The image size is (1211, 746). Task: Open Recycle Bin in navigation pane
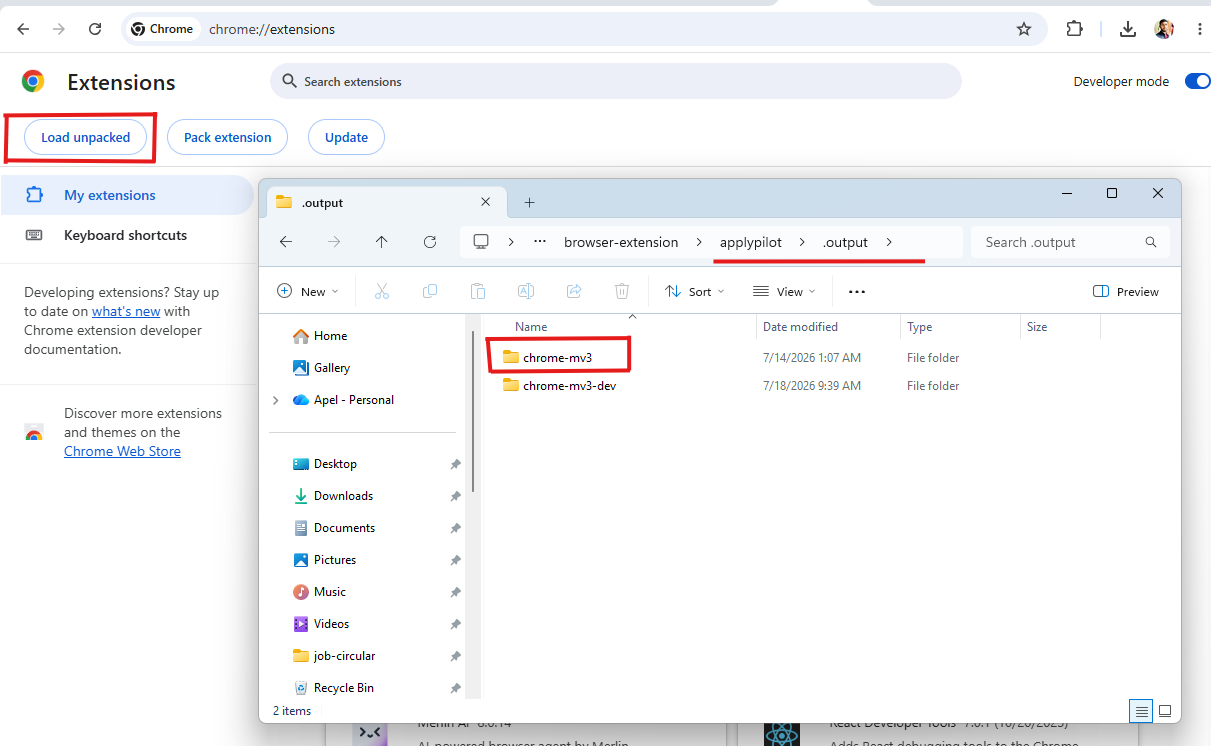pyautogui.click(x=333, y=688)
